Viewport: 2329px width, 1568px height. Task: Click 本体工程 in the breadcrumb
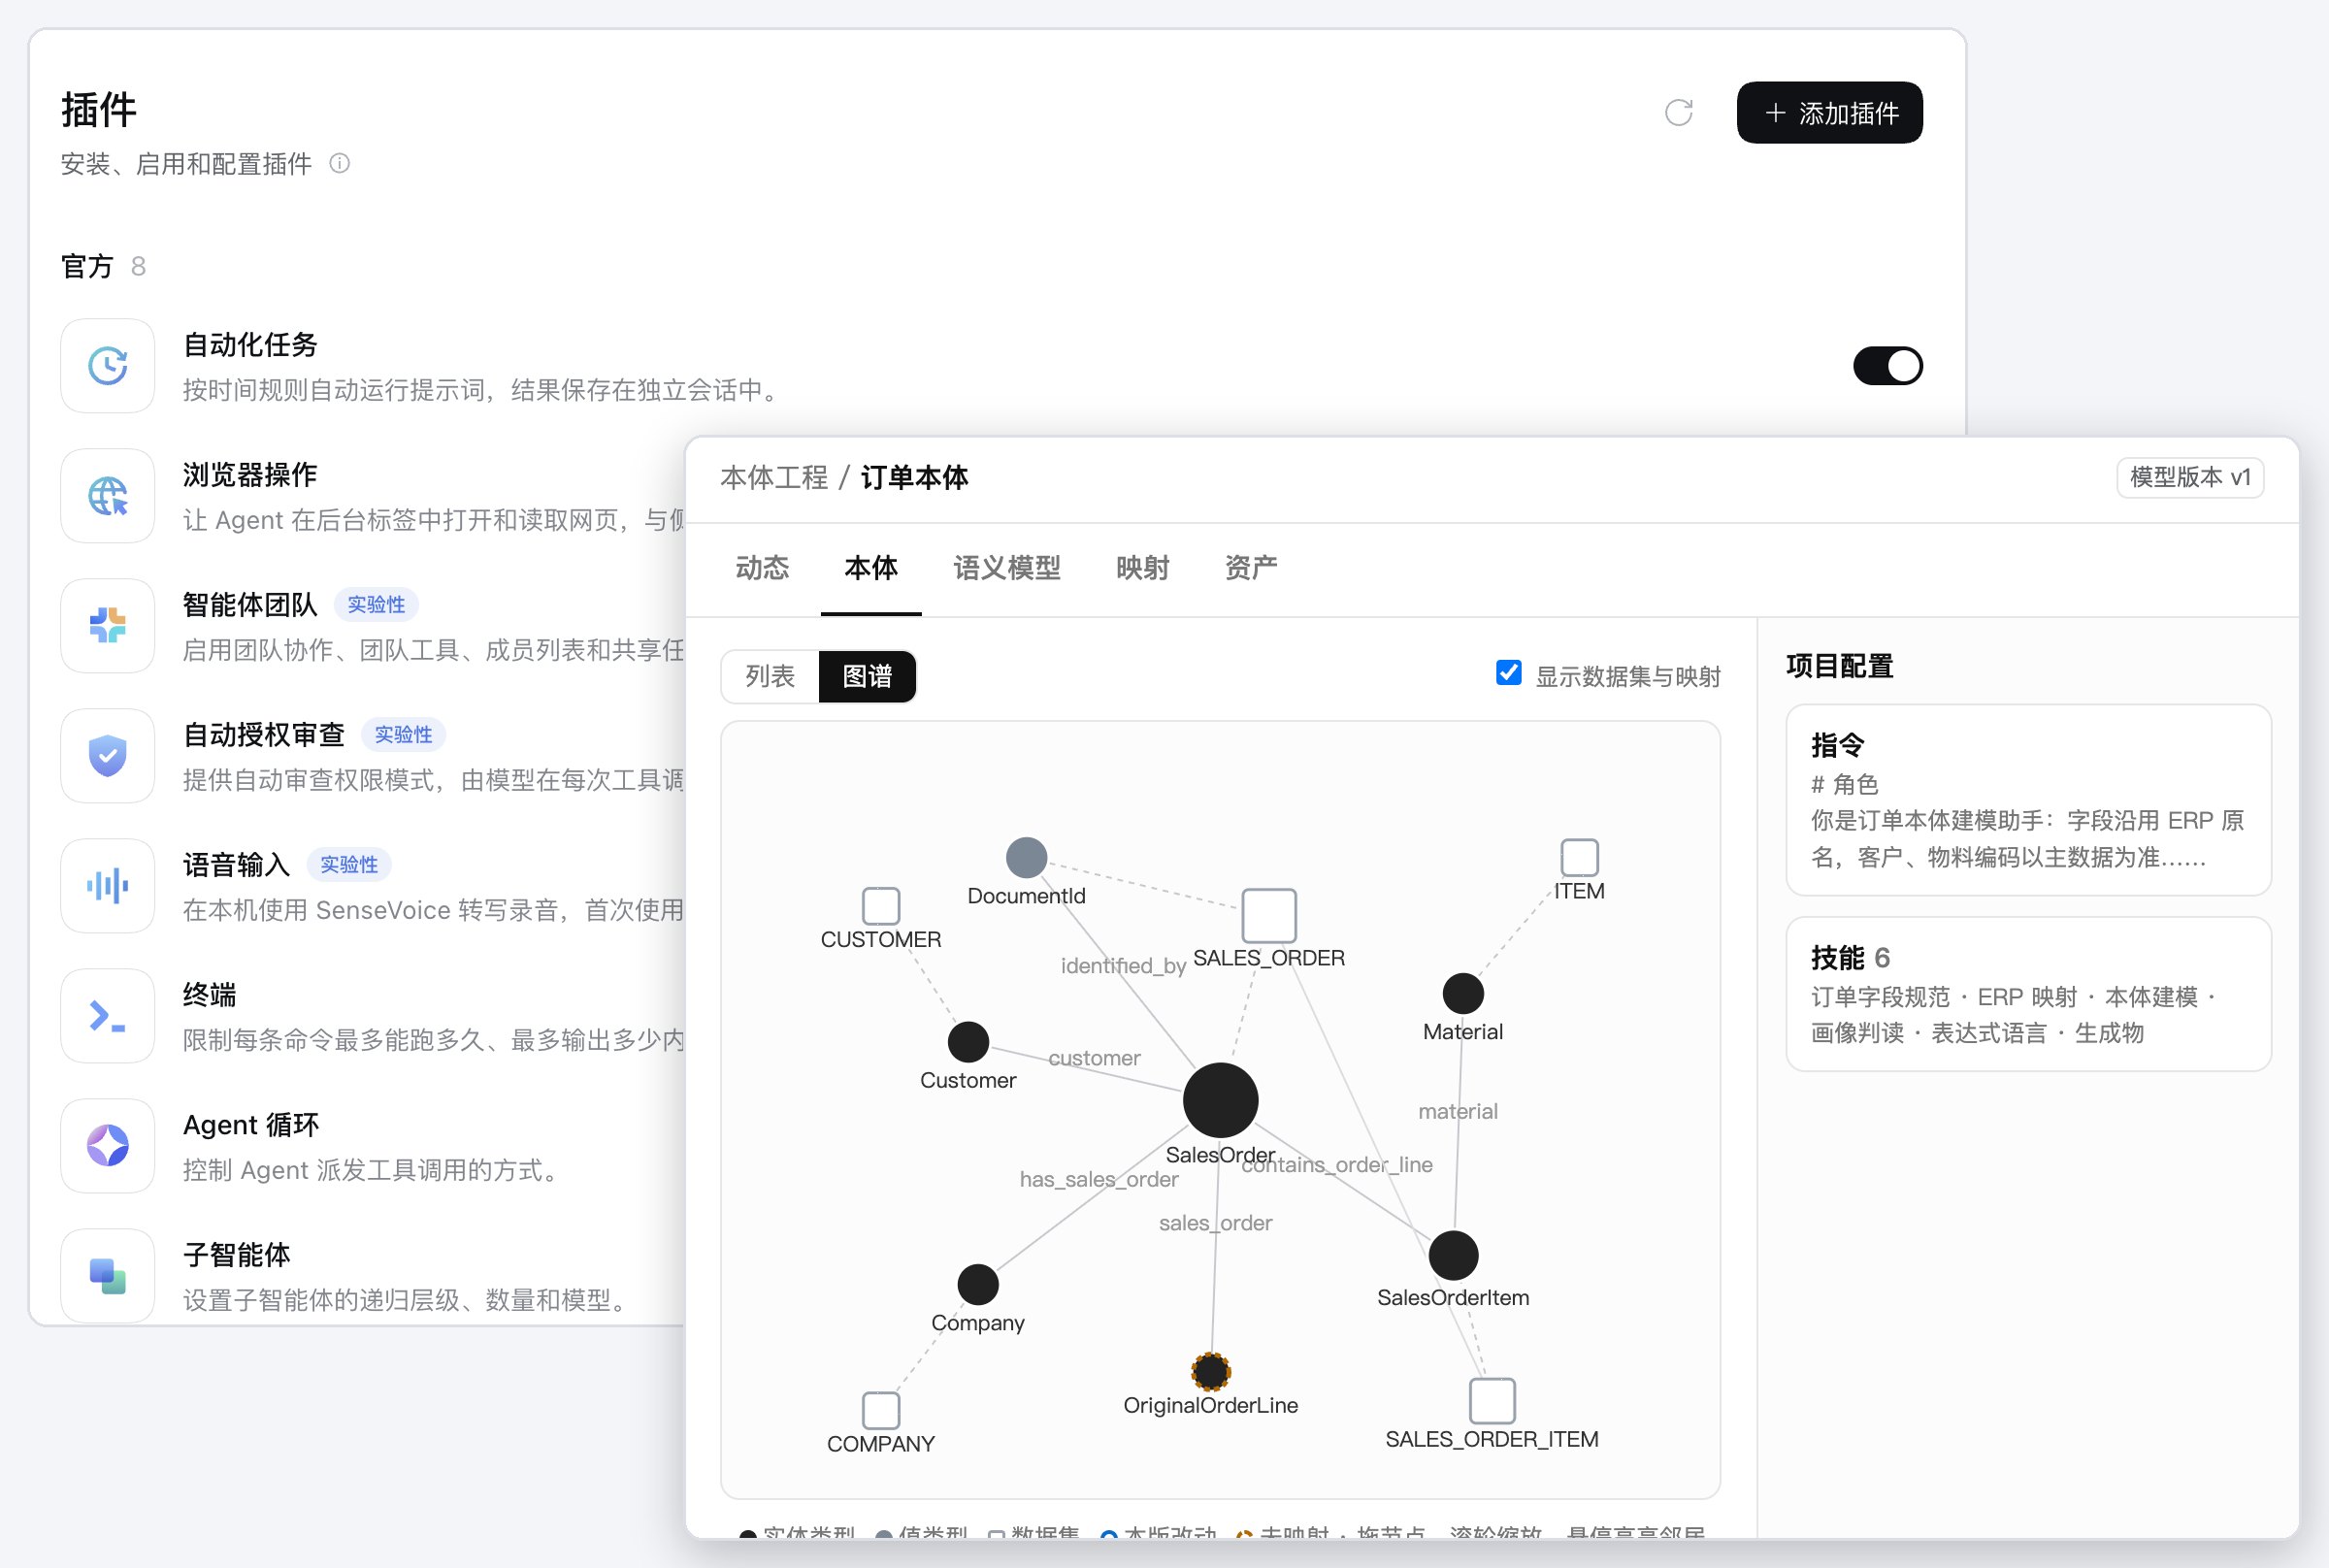[774, 477]
